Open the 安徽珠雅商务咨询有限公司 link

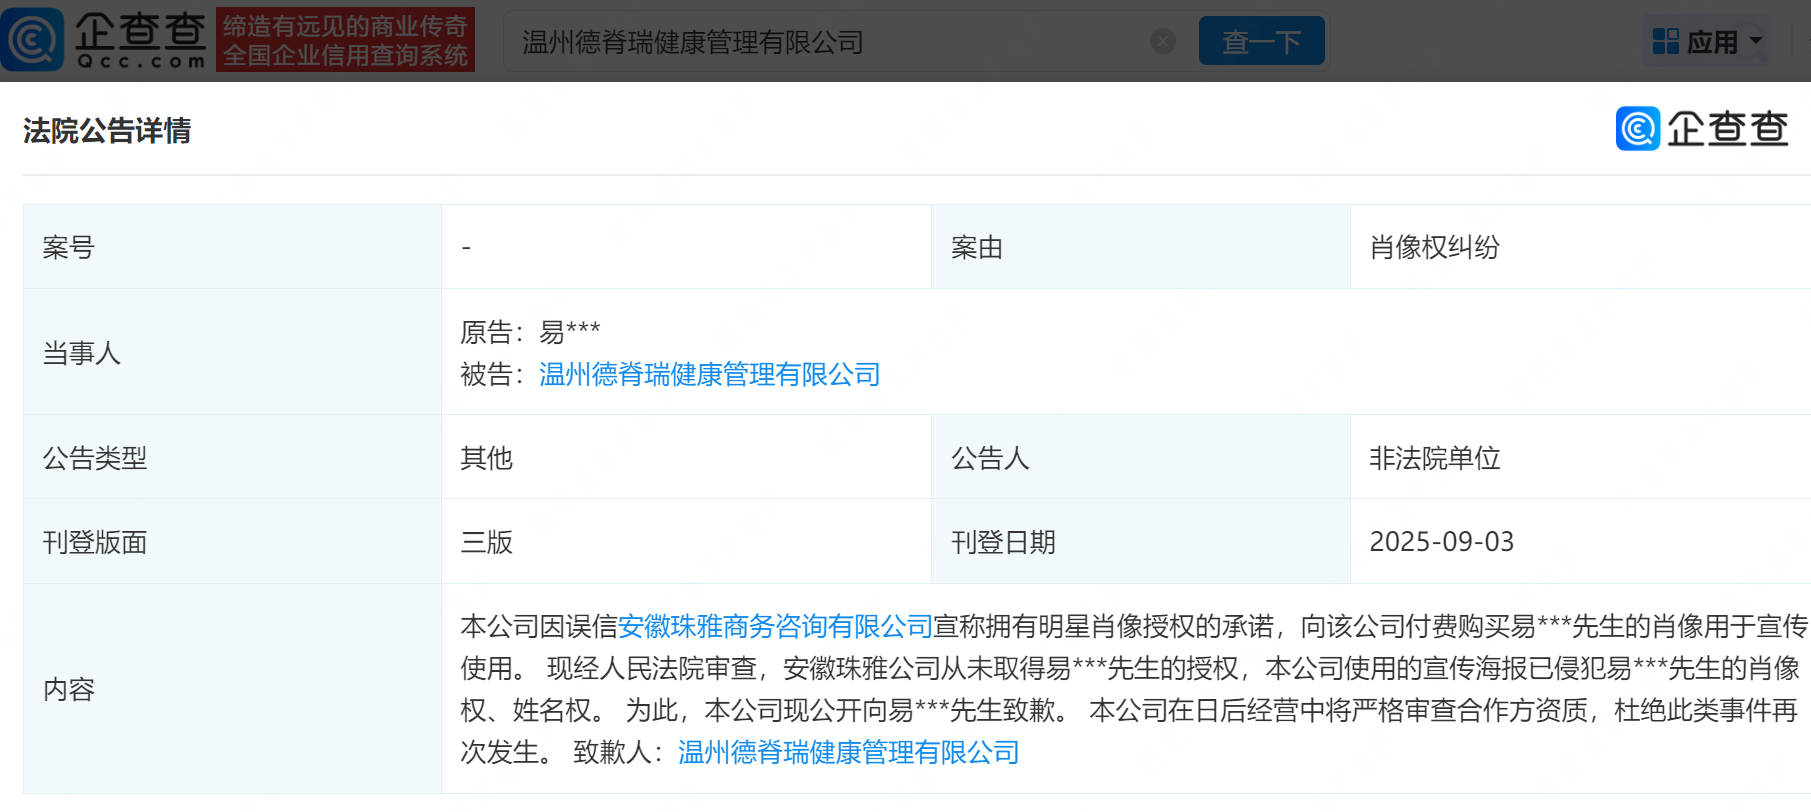[x=775, y=627]
